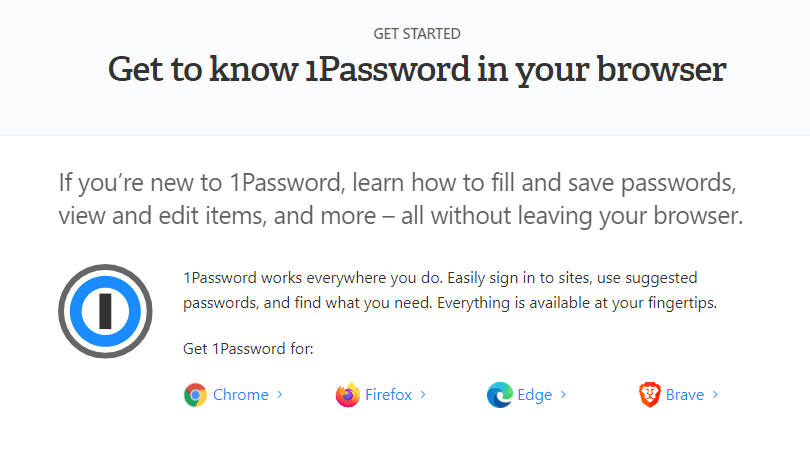Click the 1Password keyhole logo
Viewport: 810px width, 454px height.
[x=105, y=312]
